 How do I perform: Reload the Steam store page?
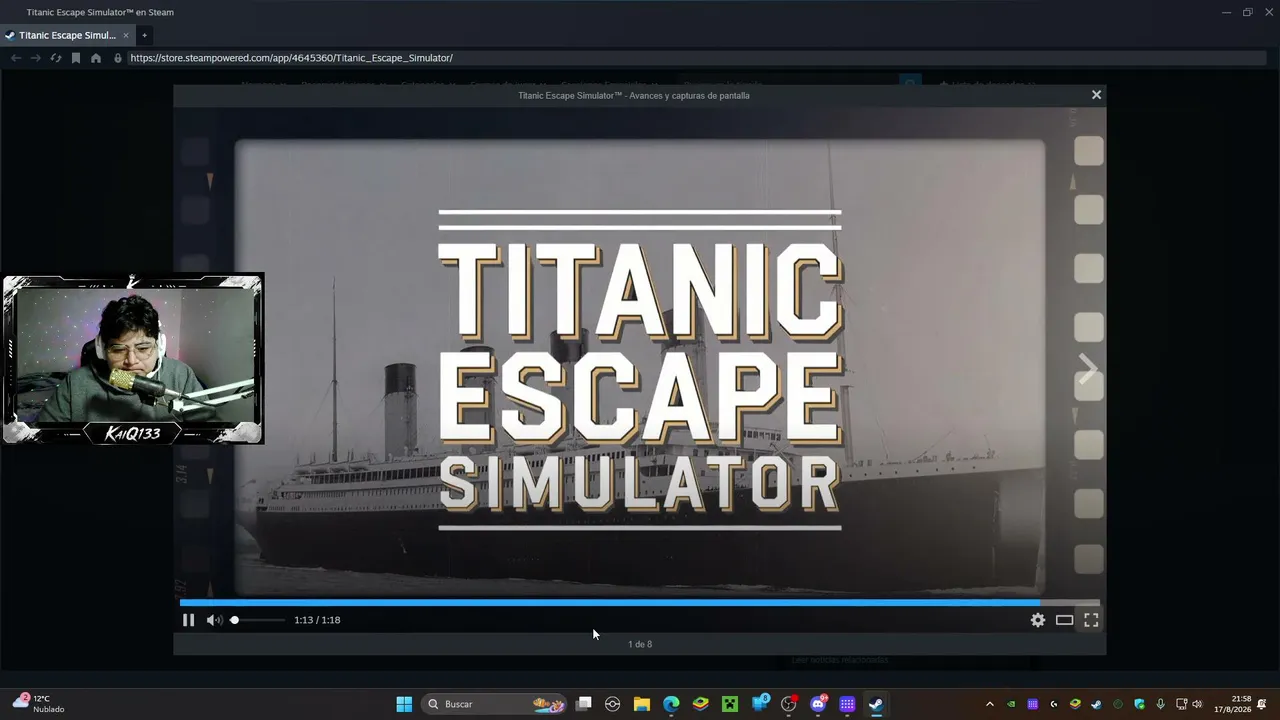click(x=56, y=58)
